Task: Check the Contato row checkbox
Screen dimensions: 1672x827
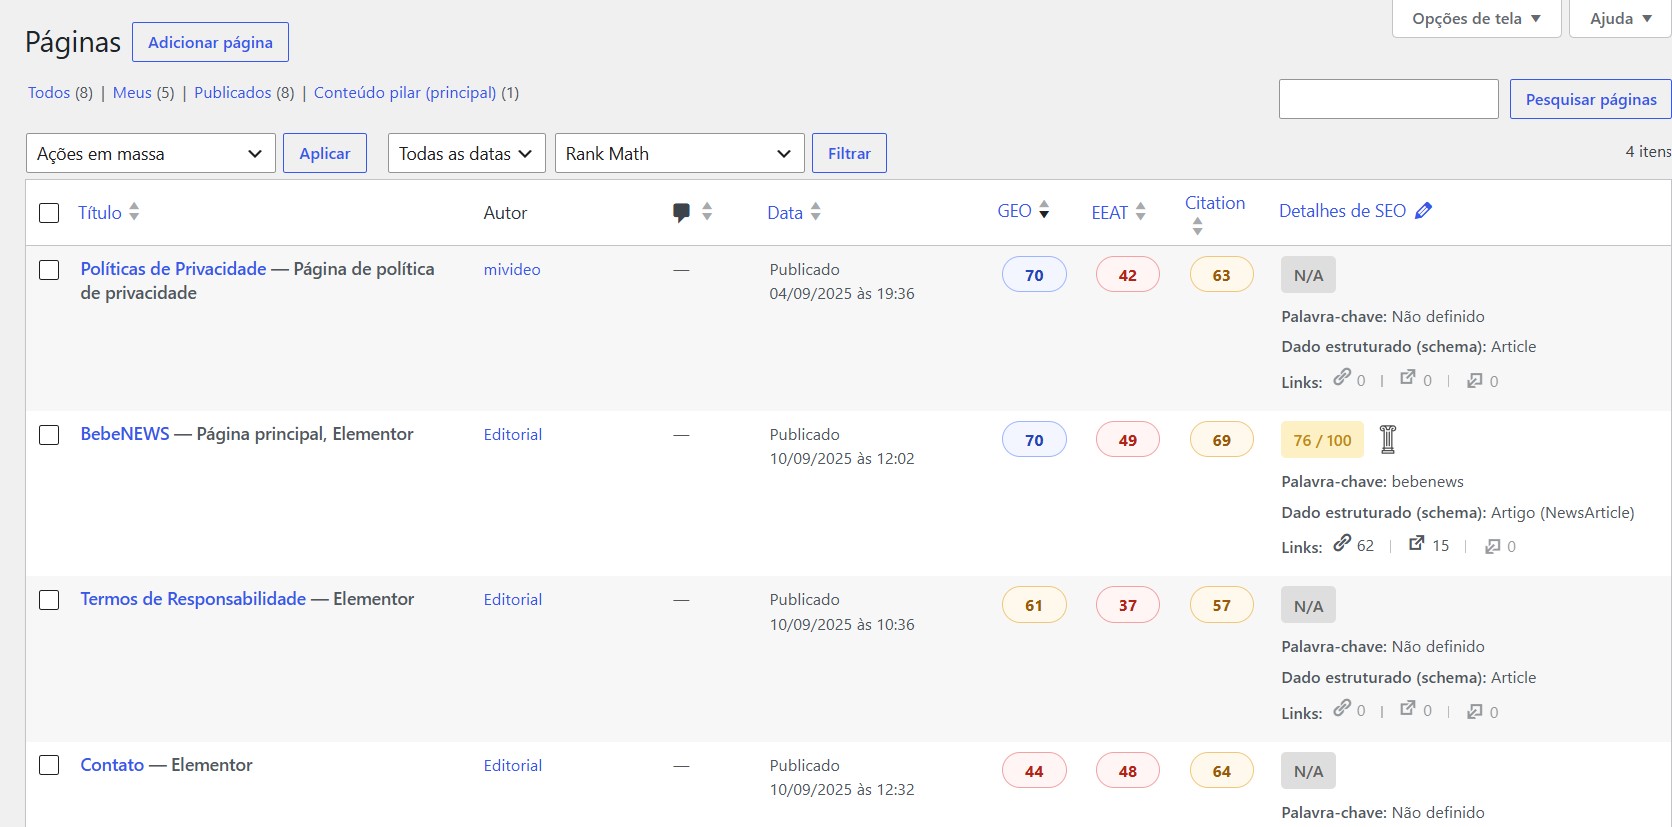Action: coord(49,765)
